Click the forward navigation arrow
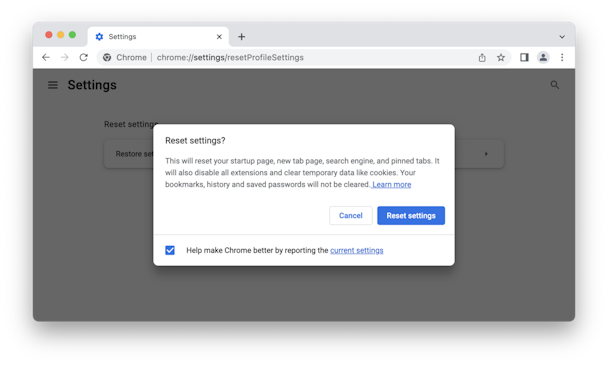The width and height of the screenshot is (608, 365). (65, 57)
